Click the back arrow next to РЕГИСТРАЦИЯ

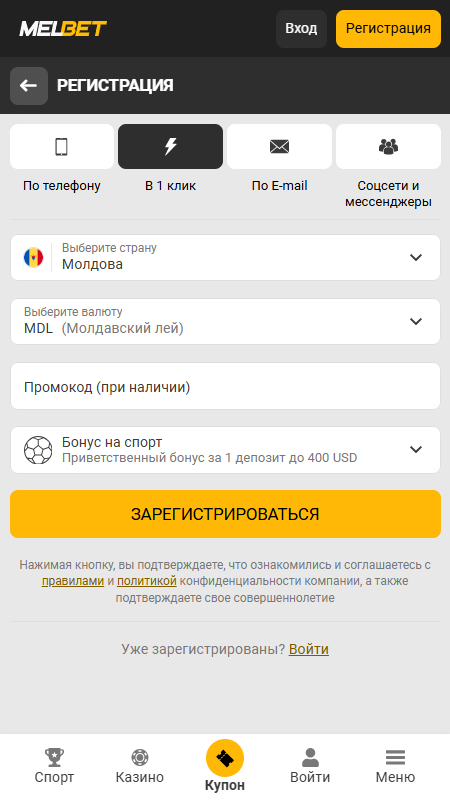pyautogui.click(x=29, y=86)
